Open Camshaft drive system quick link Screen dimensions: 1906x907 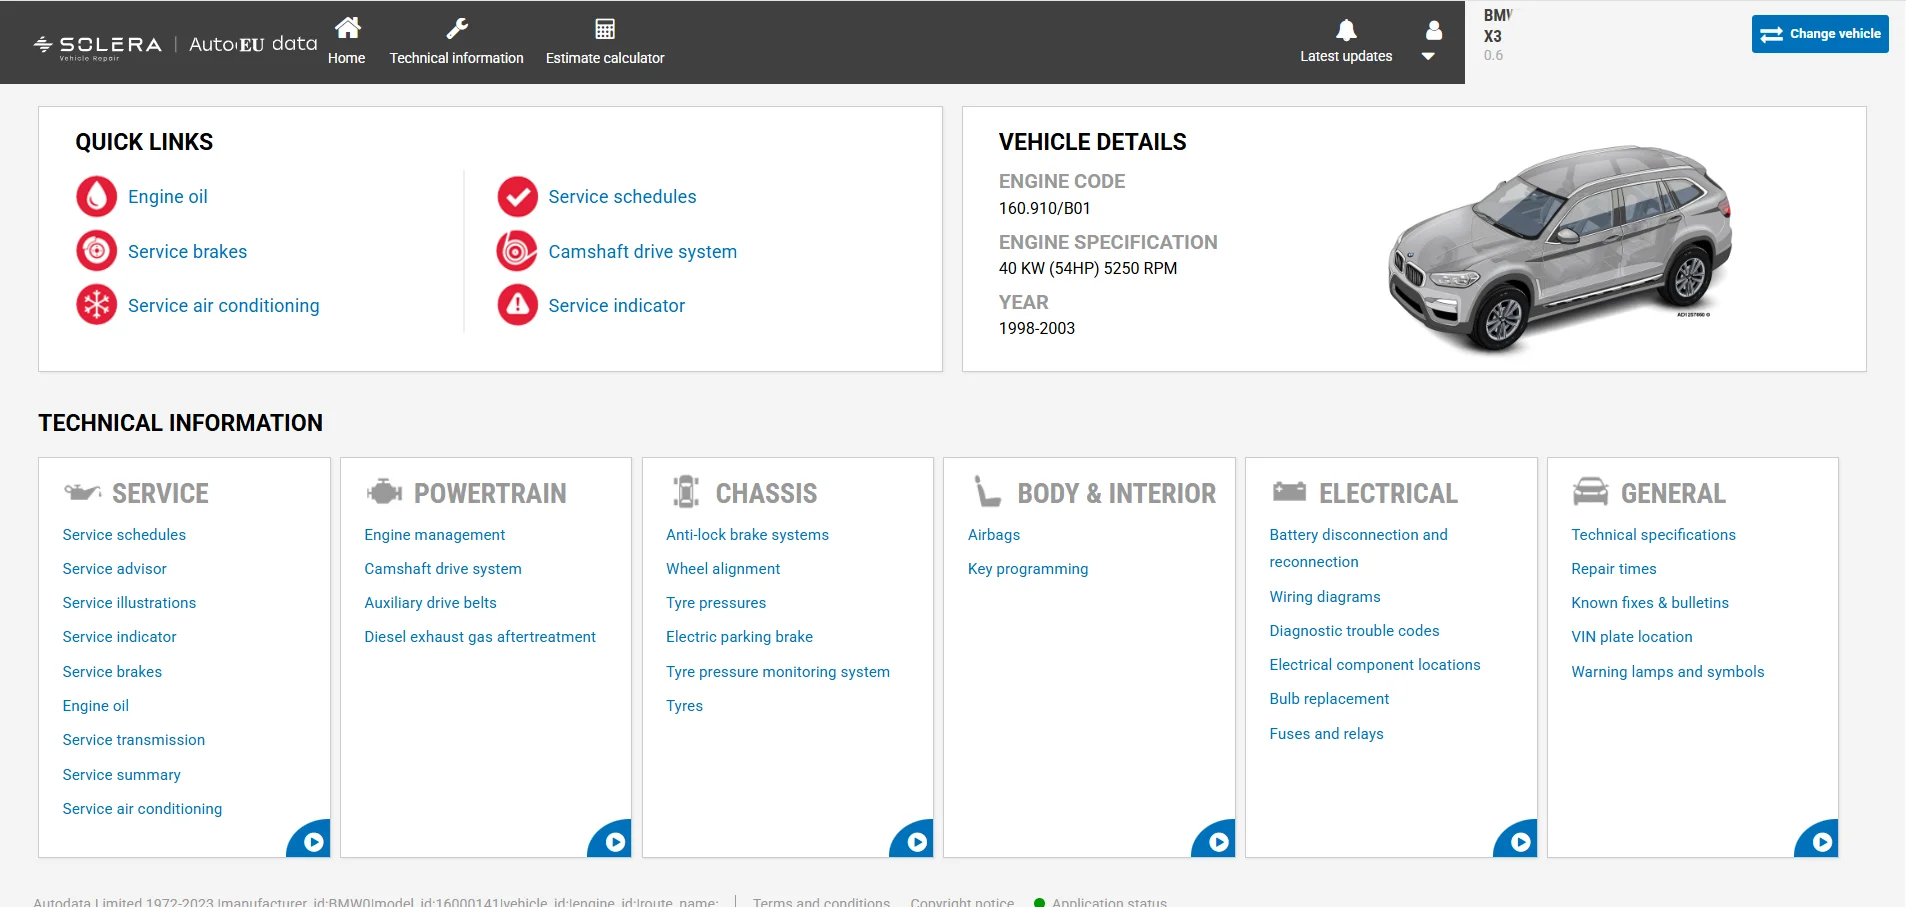[642, 252]
